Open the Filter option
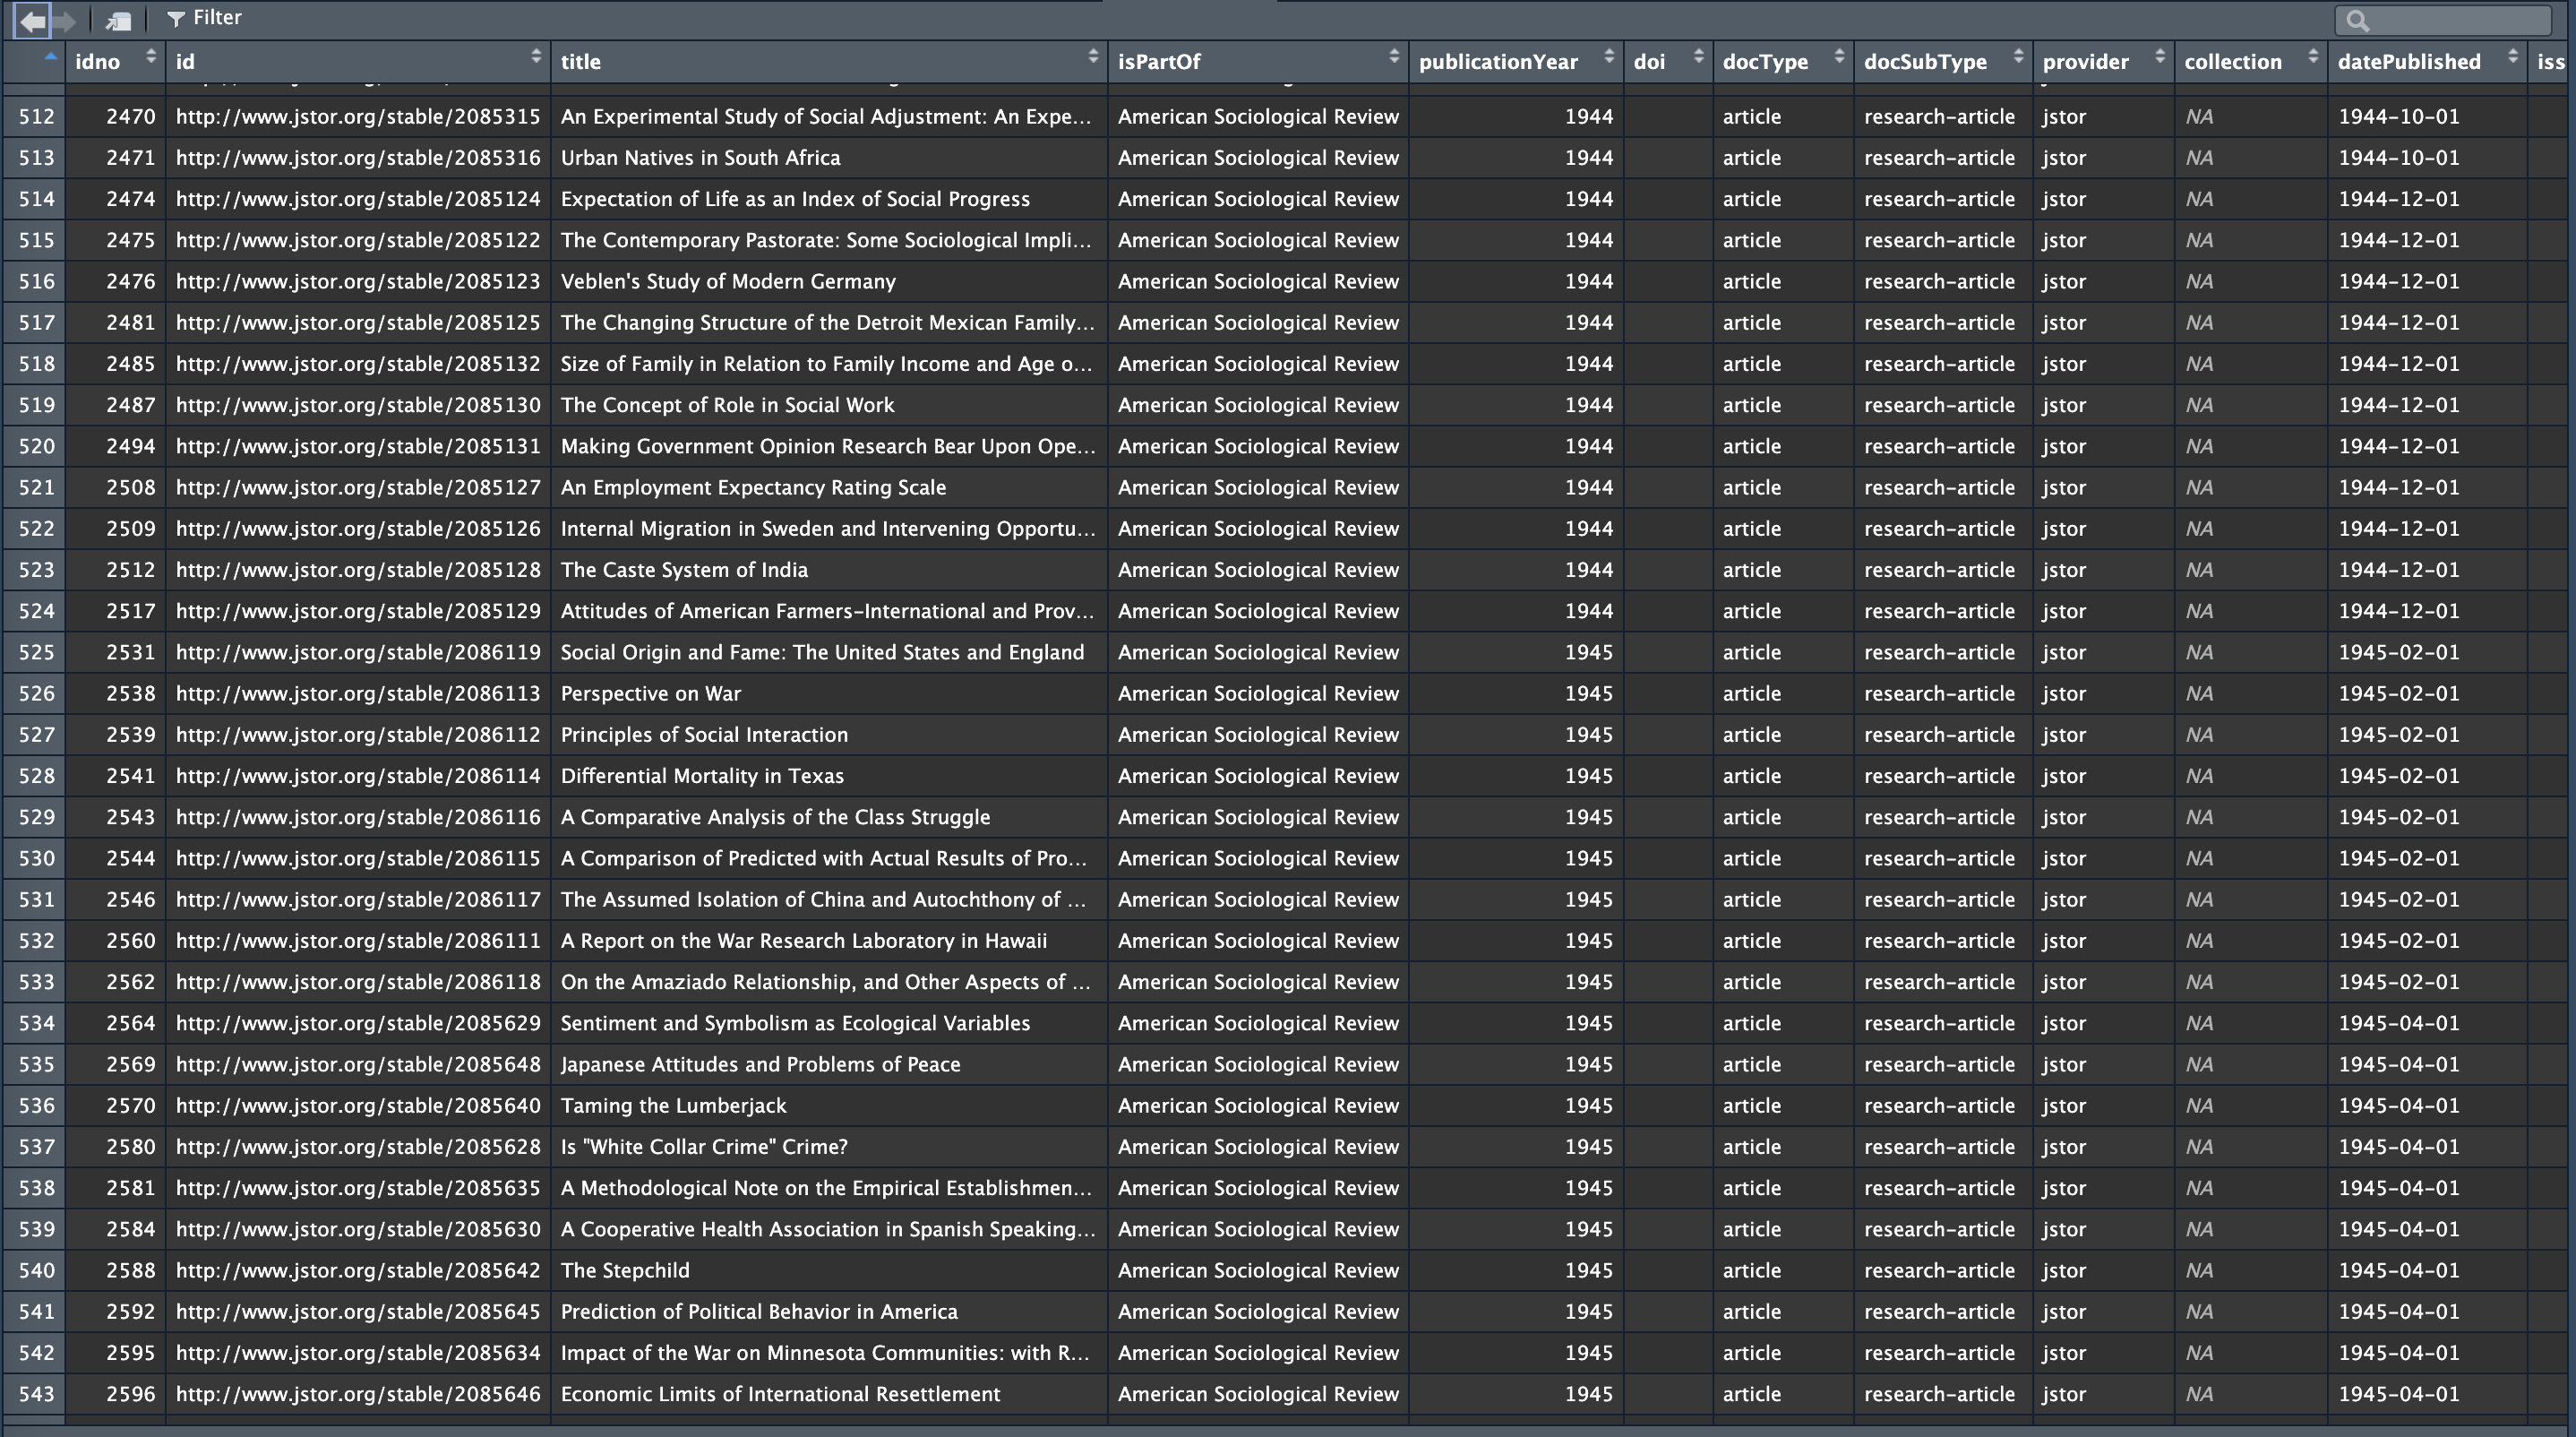The height and width of the screenshot is (1437, 2576). [204, 18]
